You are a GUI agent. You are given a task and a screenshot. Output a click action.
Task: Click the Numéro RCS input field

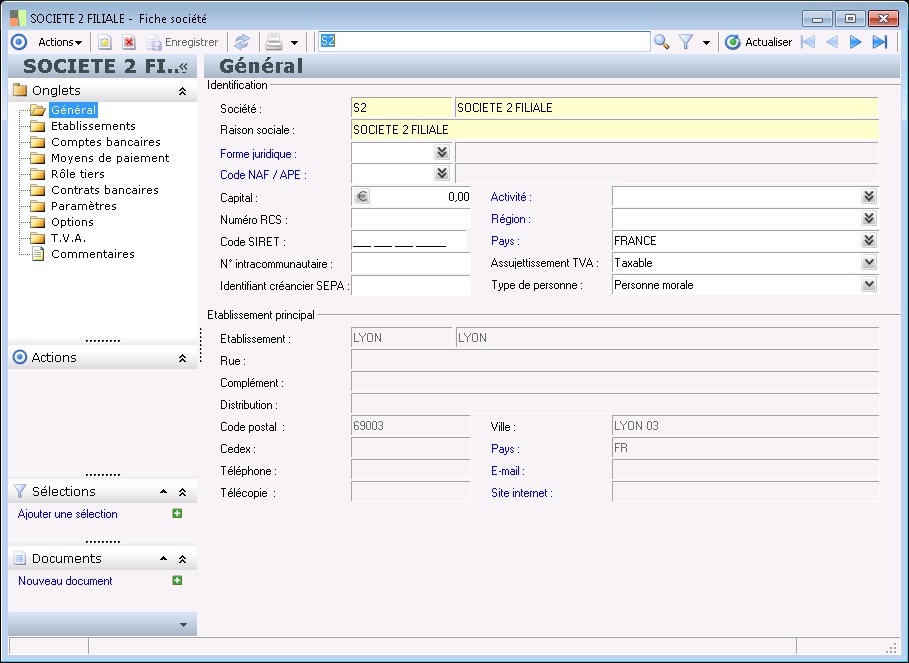(x=410, y=219)
